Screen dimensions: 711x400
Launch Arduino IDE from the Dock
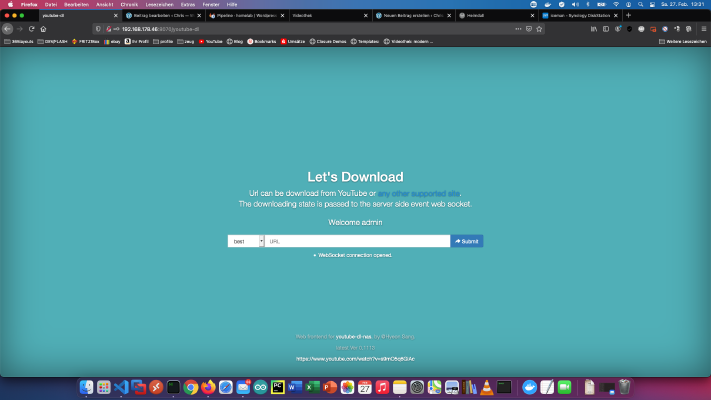260,387
